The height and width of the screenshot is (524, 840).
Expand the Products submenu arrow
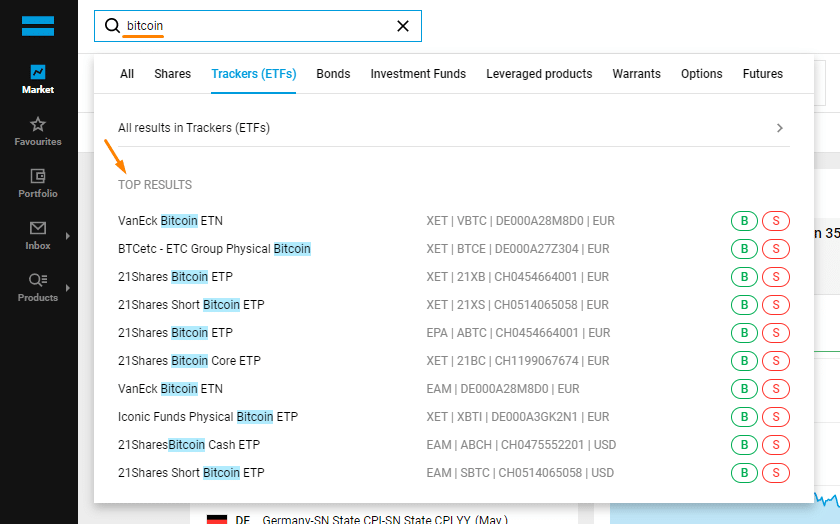click(x=68, y=288)
